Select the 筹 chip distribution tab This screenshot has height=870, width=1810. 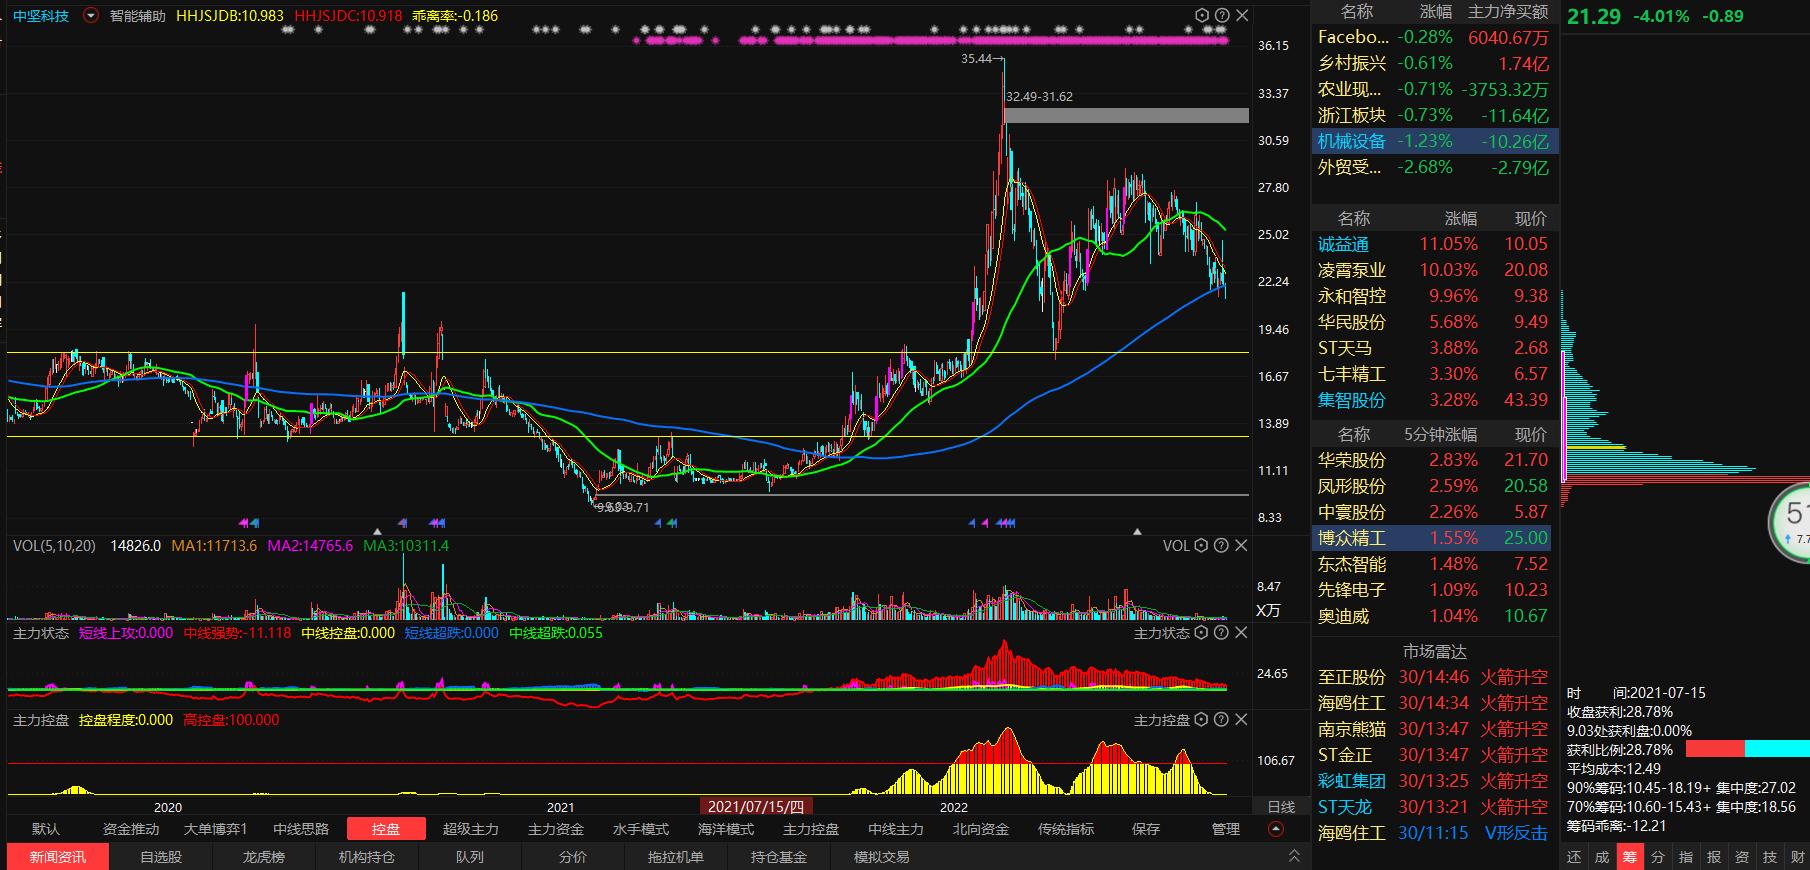pos(1630,857)
